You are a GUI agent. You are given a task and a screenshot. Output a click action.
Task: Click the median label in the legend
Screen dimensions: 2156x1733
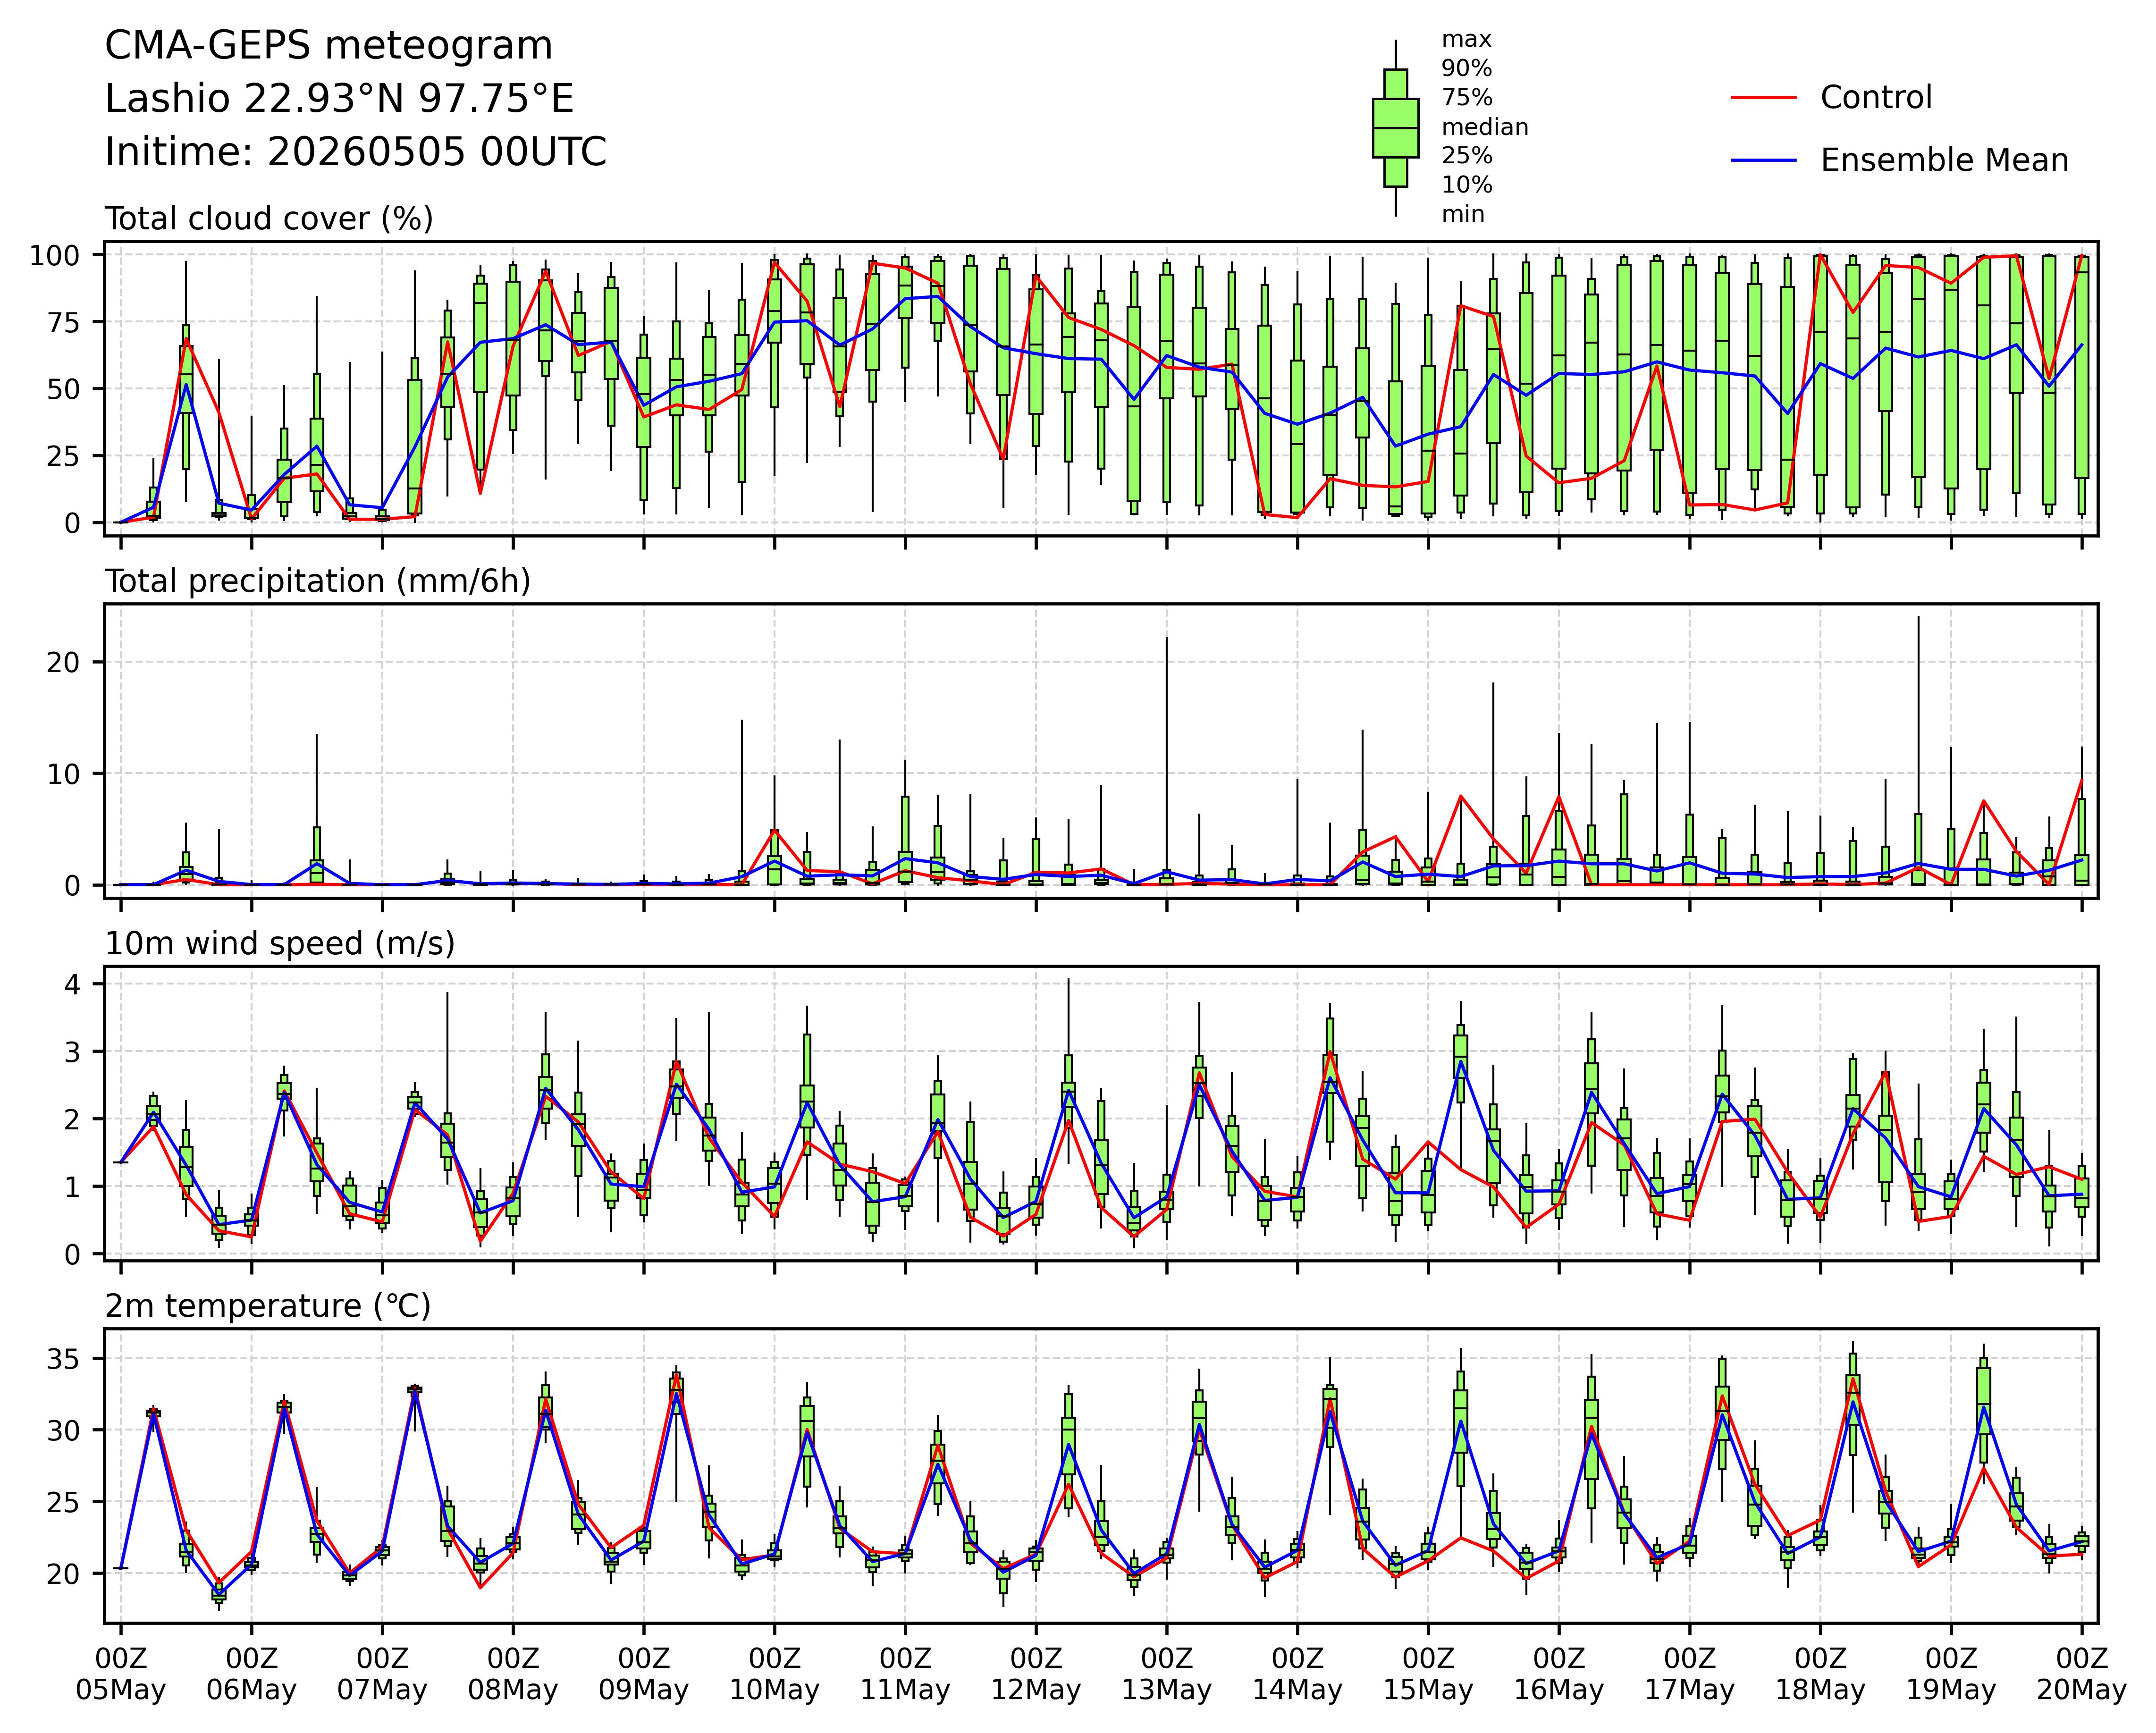tap(1485, 128)
